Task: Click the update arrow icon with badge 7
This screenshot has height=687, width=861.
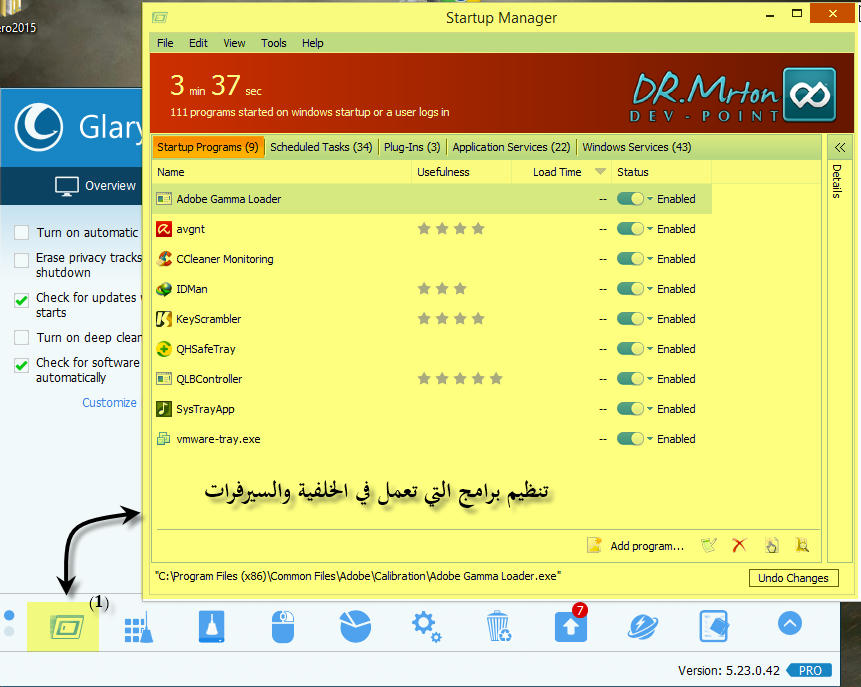Action: 570,627
